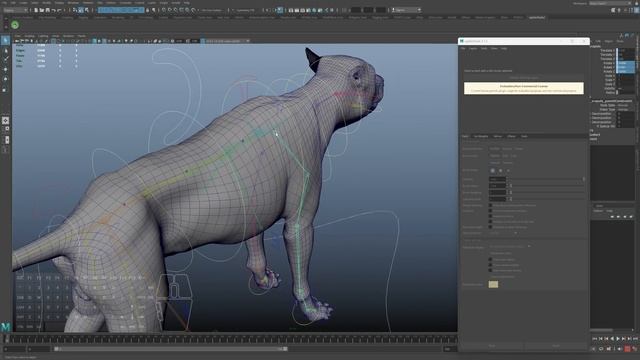This screenshot has height=360, width=640.
Task: Play the animation forwards
Action: pos(618,339)
